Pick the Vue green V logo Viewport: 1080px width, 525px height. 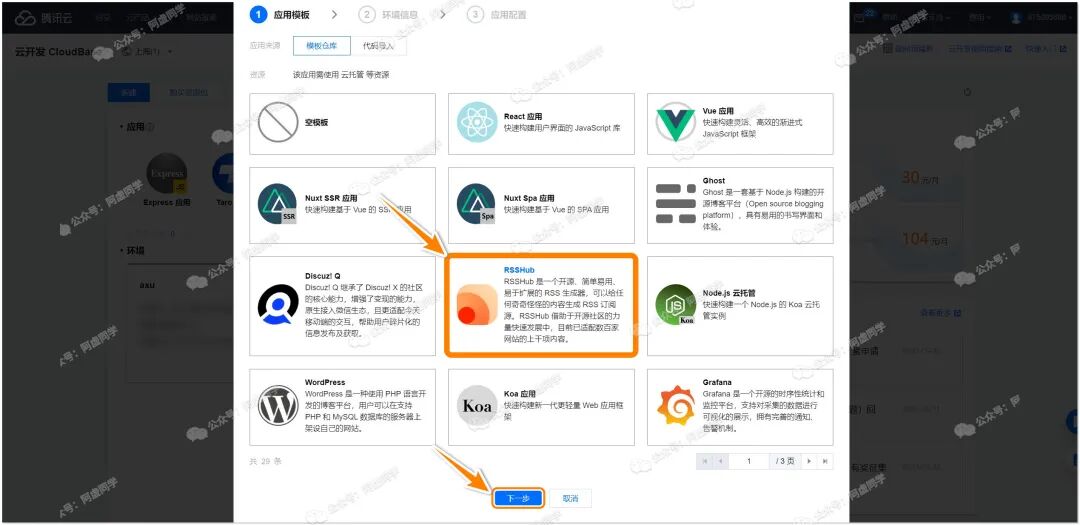pyautogui.click(x=676, y=122)
